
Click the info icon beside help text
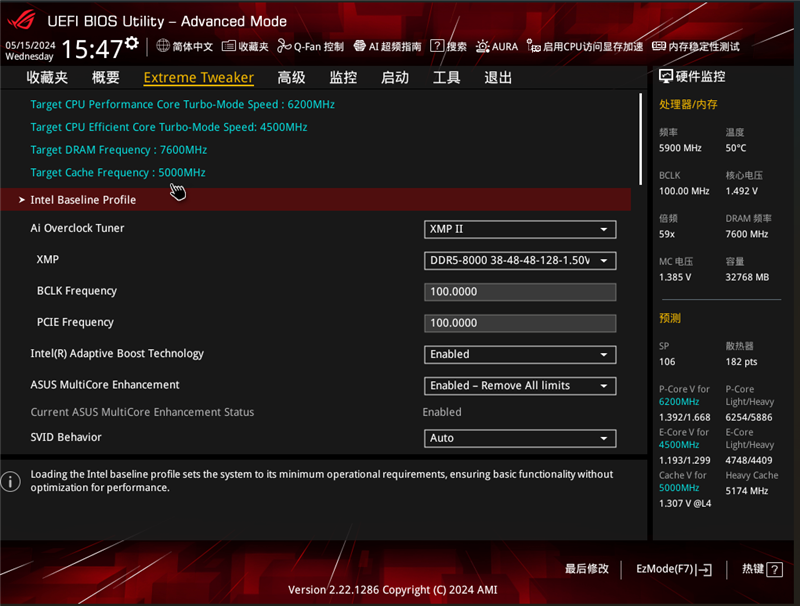pyautogui.click(x=11, y=481)
